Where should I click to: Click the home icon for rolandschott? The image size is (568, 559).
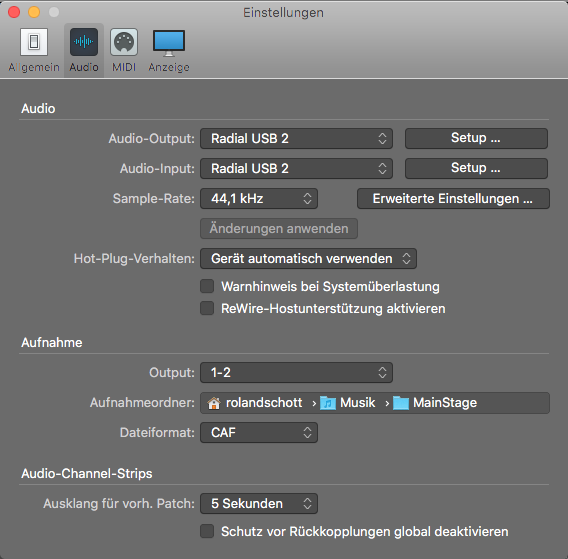coord(214,403)
